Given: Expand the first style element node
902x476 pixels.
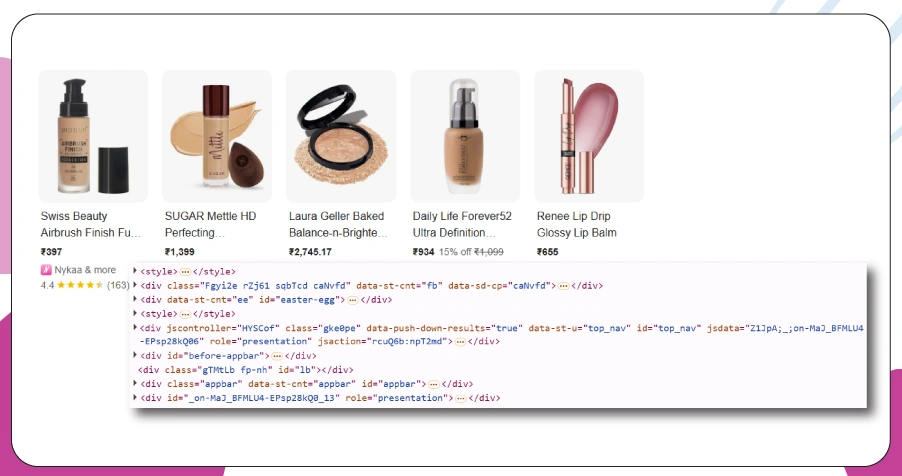Looking at the screenshot, I should point(135,271).
